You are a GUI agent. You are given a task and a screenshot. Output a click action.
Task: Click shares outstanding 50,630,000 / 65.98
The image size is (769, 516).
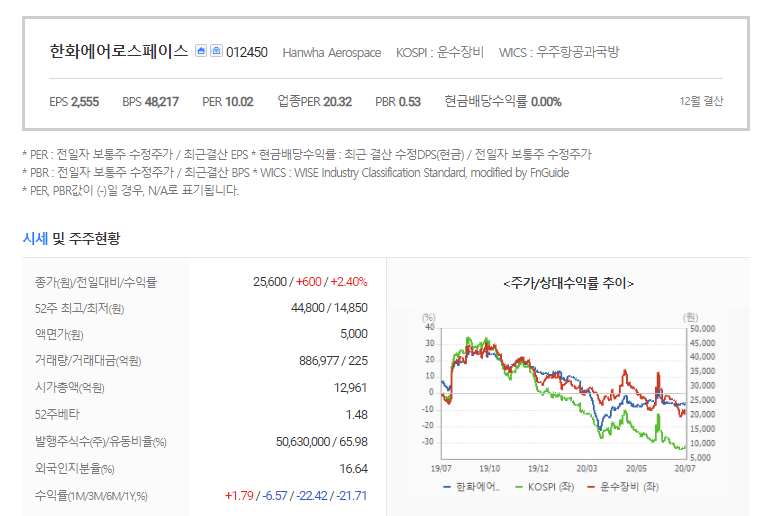pyautogui.click(x=322, y=441)
